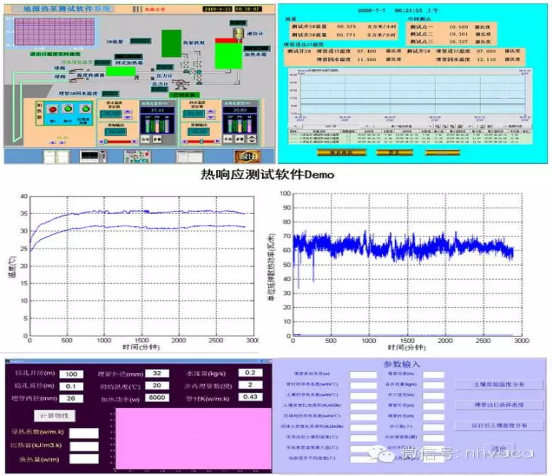Click the 土壤原始温度分布 button
The image size is (553, 476).
[x=499, y=385]
